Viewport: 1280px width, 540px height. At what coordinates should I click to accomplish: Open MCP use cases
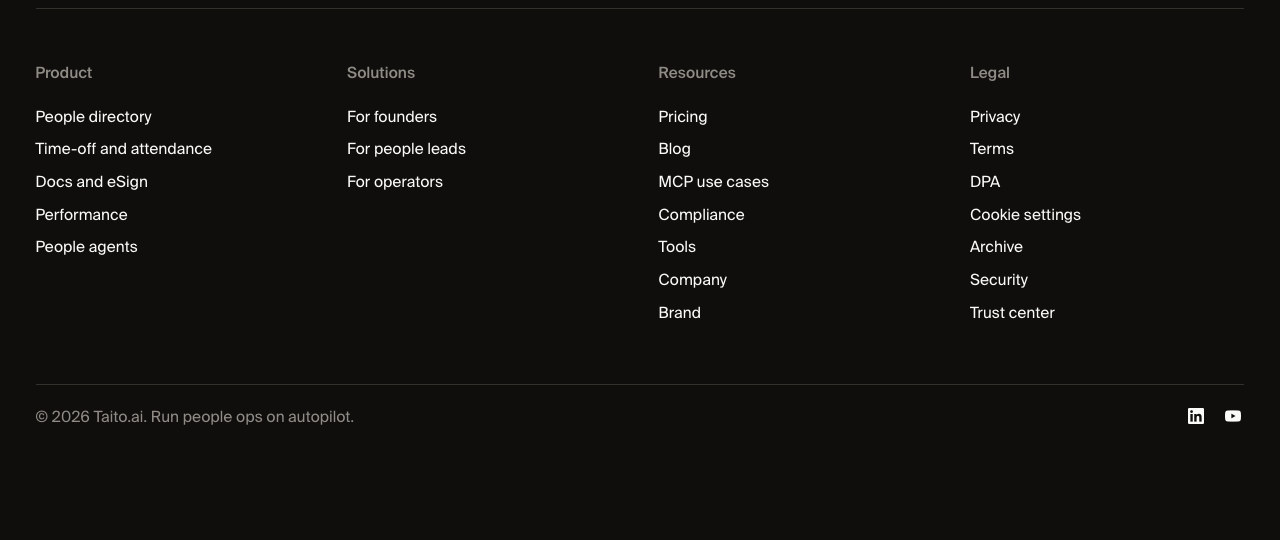click(x=714, y=182)
